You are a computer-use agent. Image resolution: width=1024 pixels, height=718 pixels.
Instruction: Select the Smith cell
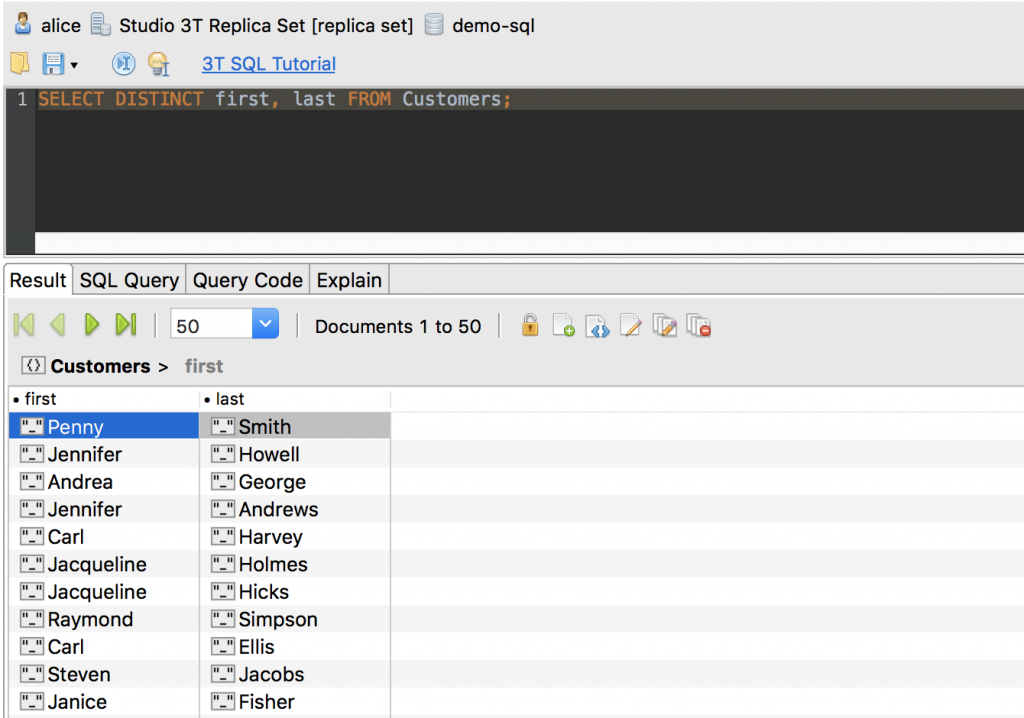coord(295,426)
